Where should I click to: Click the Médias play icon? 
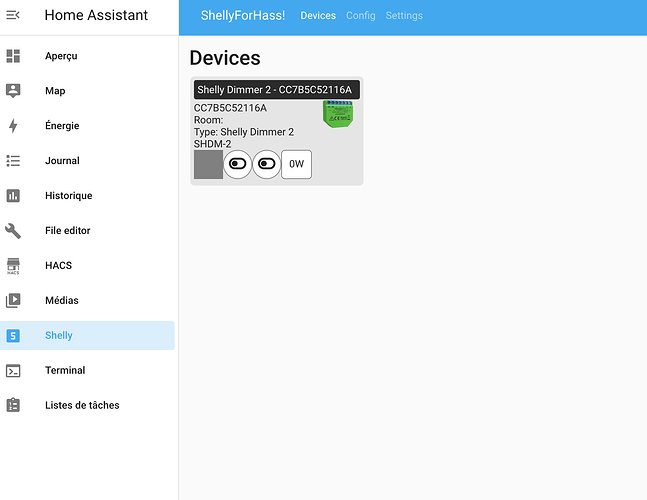(x=13, y=300)
